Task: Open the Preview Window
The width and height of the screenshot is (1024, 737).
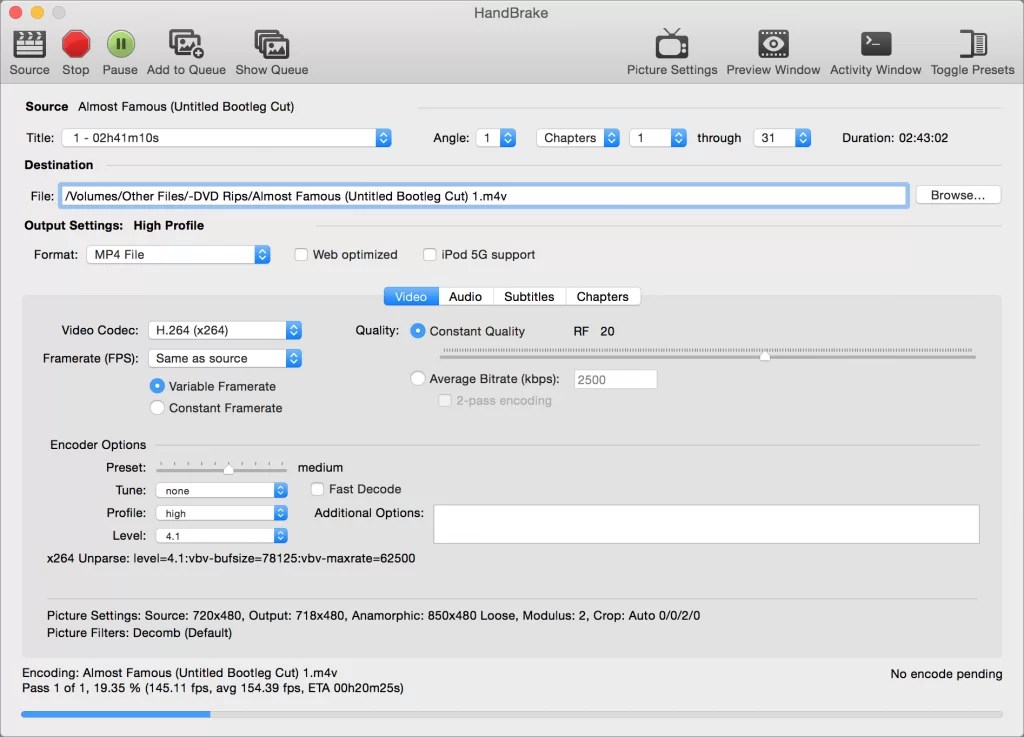Action: click(772, 44)
